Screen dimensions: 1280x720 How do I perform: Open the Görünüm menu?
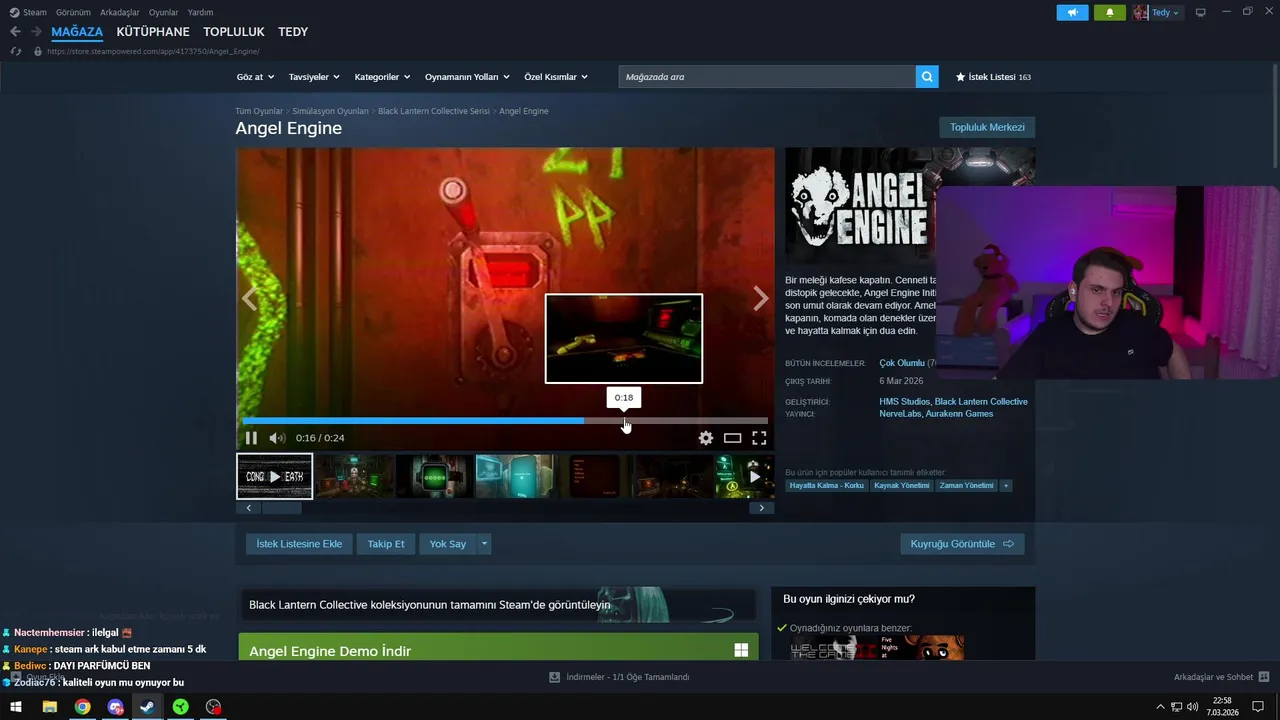pos(73,12)
